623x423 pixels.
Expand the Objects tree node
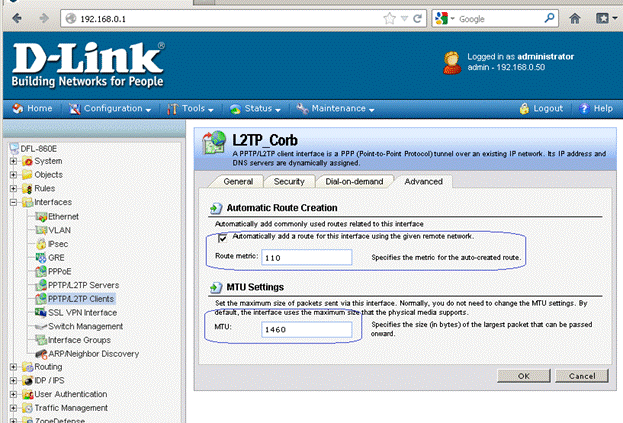[x=14, y=175]
